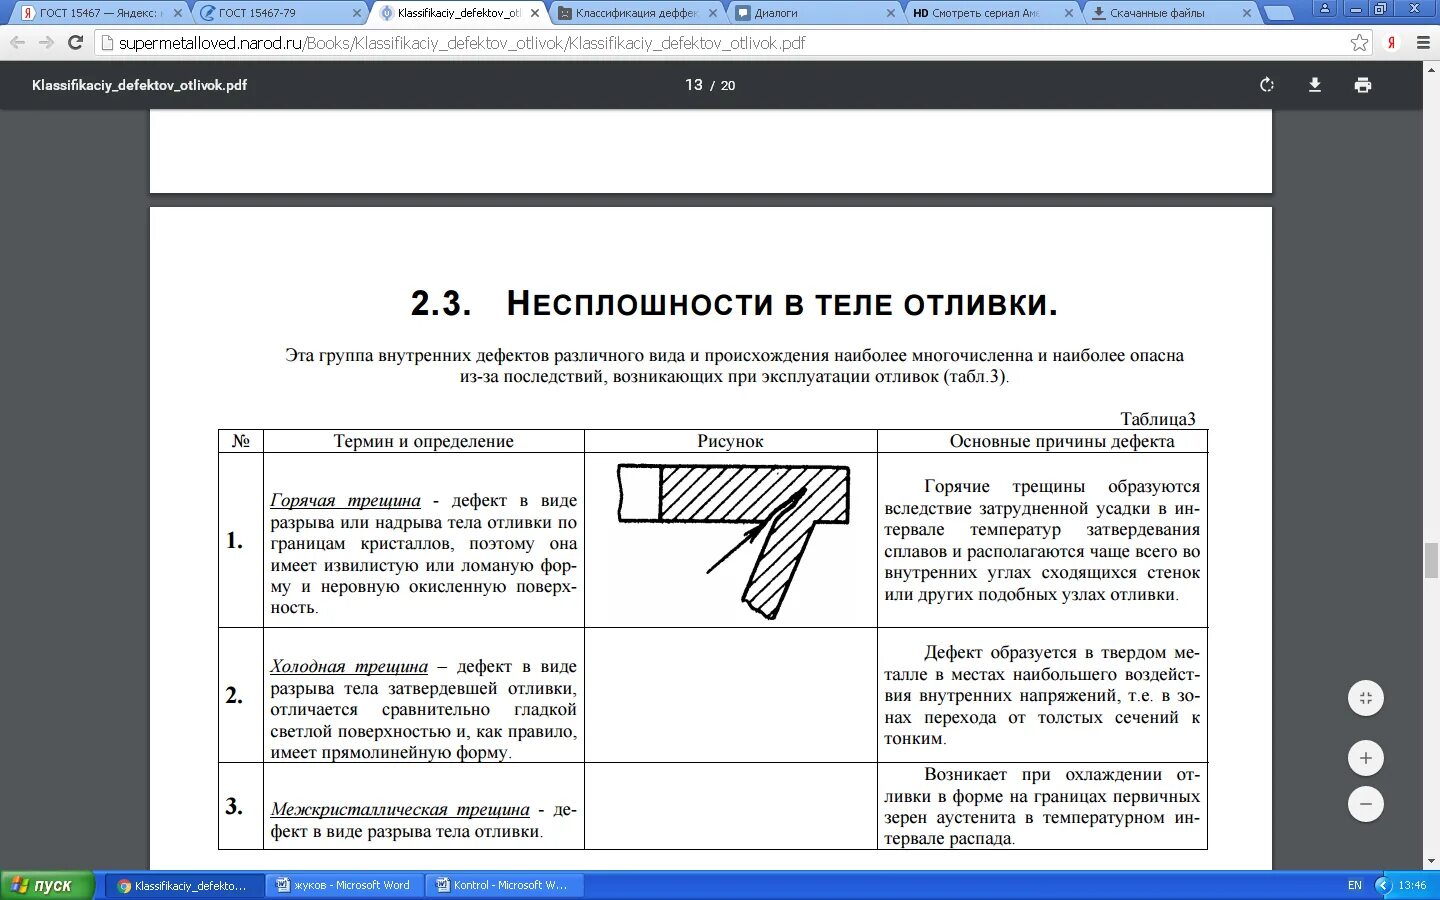Open the Windows пуск Start menu

point(47,885)
